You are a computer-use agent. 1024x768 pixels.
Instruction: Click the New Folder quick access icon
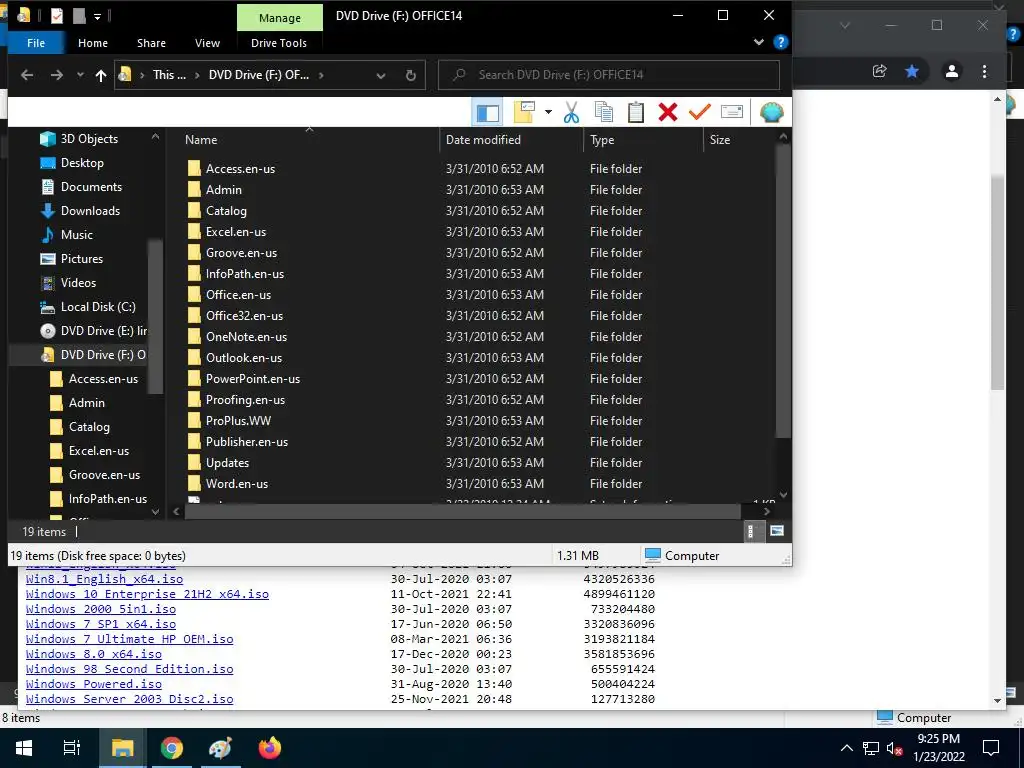click(79, 16)
